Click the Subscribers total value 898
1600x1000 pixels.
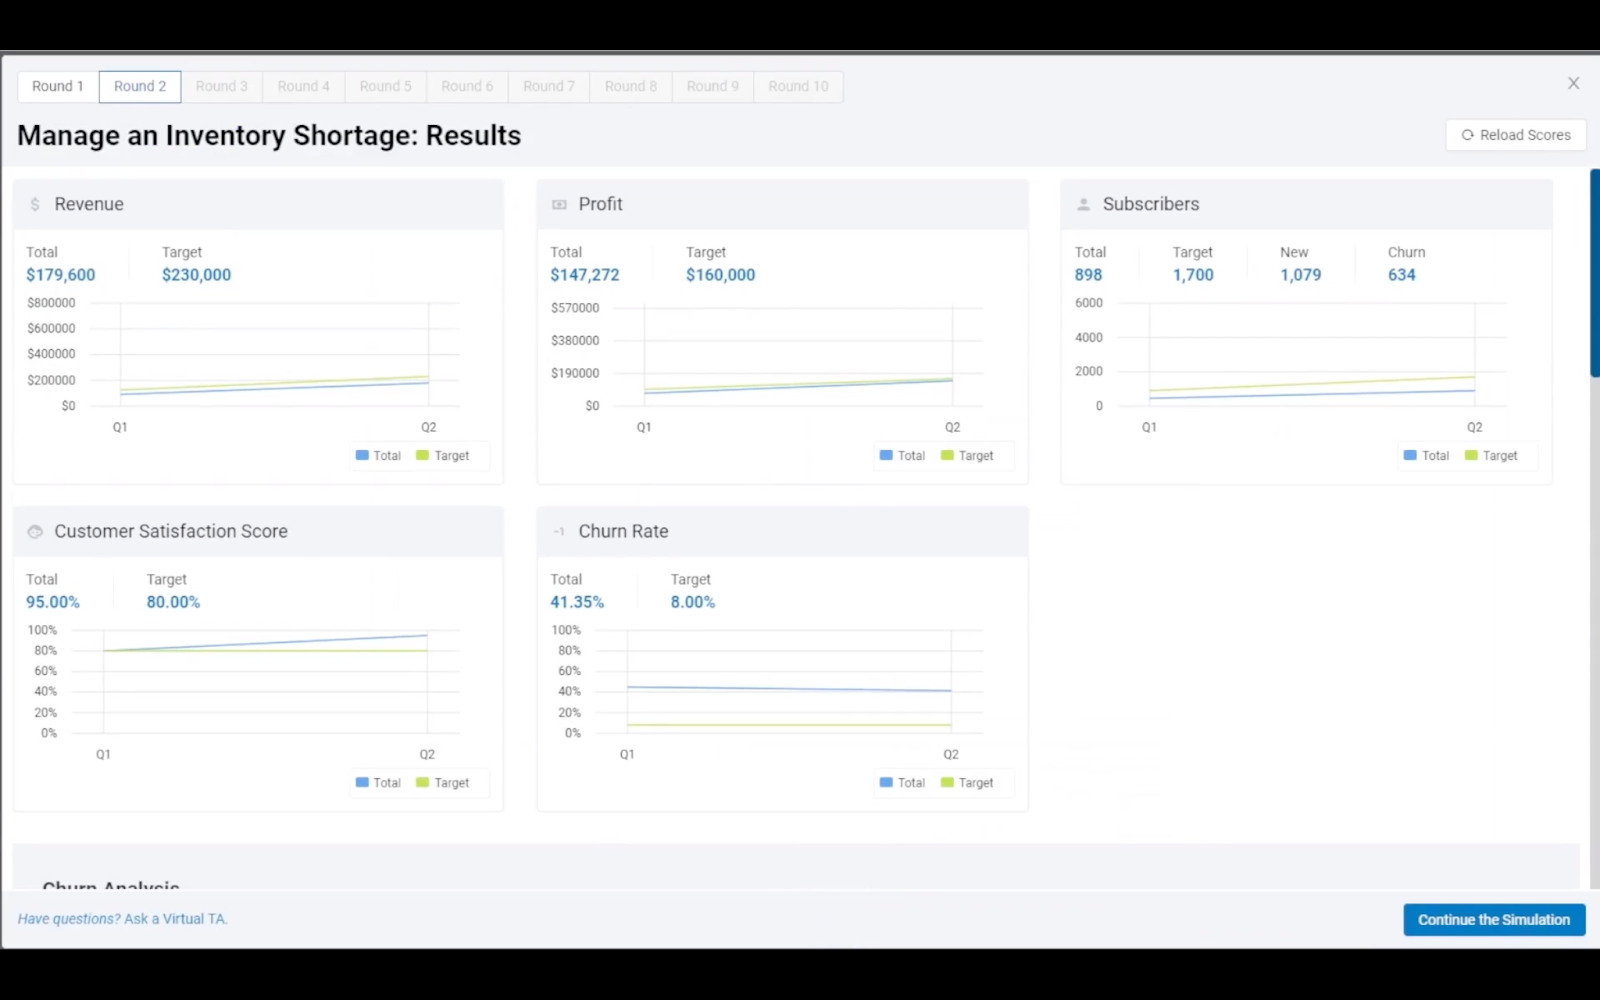tap(1088, 275)
